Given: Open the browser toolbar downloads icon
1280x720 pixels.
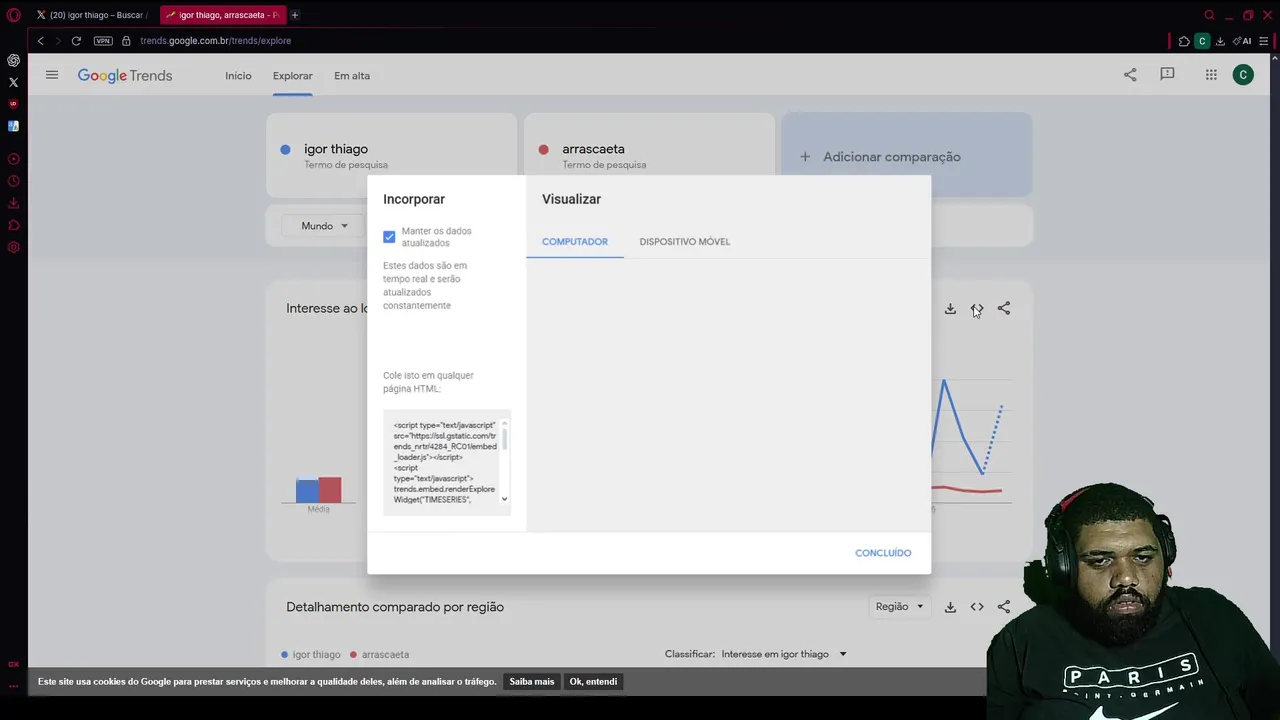Looking at the screenshot, I should [x=1220, y=41].
